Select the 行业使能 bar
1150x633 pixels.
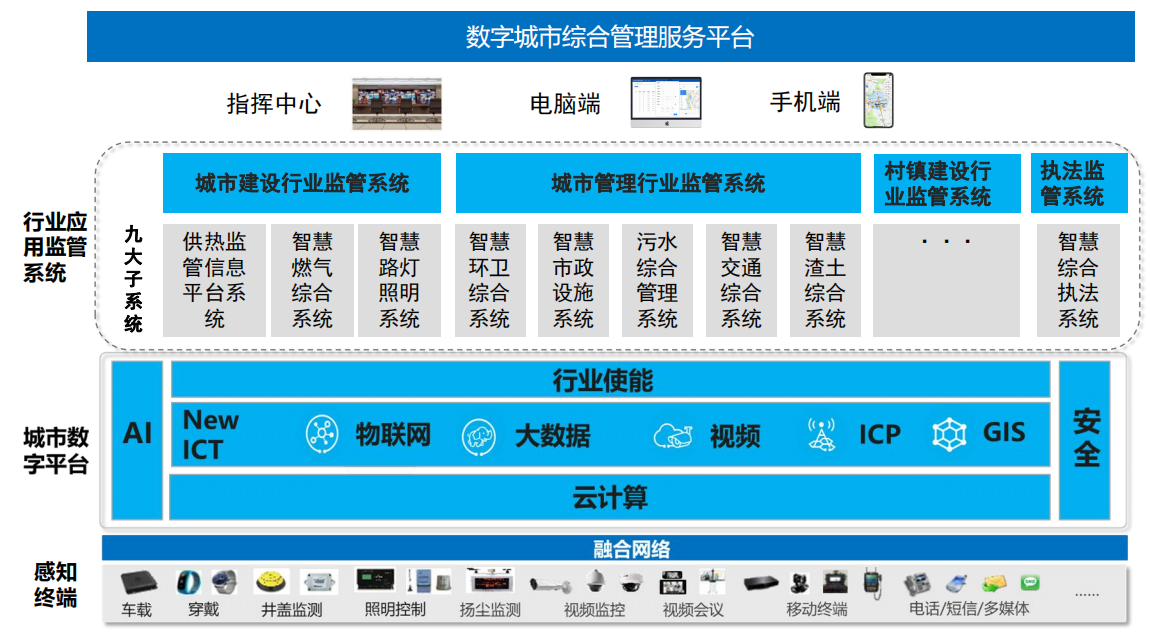pyautogui.click(x=610, y=380)
